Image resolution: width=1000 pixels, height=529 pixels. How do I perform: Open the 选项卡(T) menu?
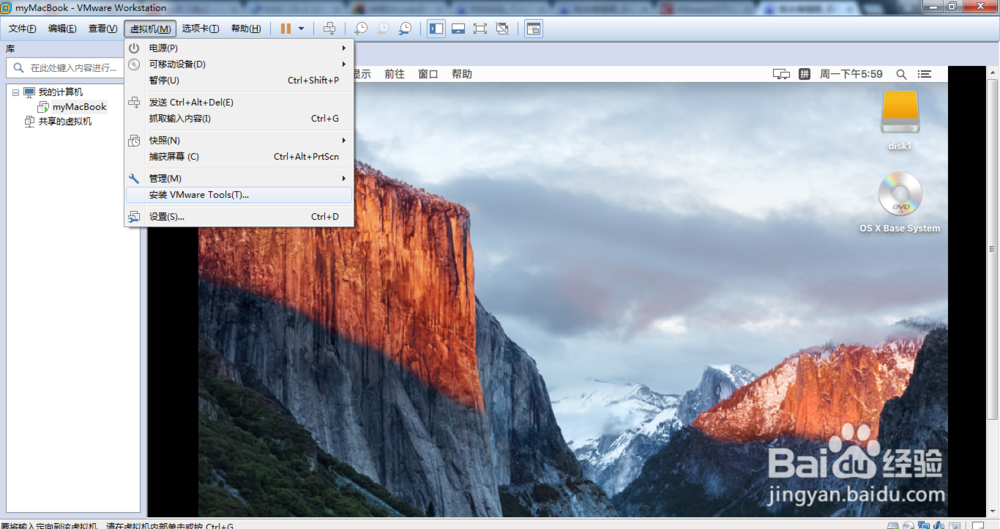coord(200,29)
